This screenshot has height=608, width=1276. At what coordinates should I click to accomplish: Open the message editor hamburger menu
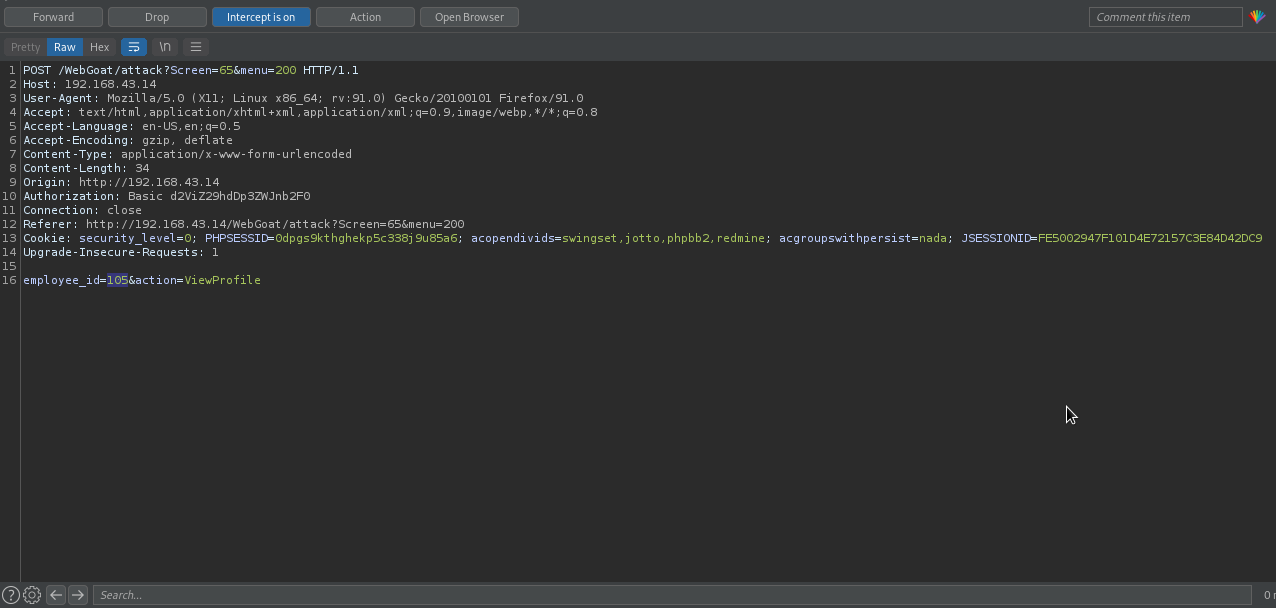click(196, 47)
